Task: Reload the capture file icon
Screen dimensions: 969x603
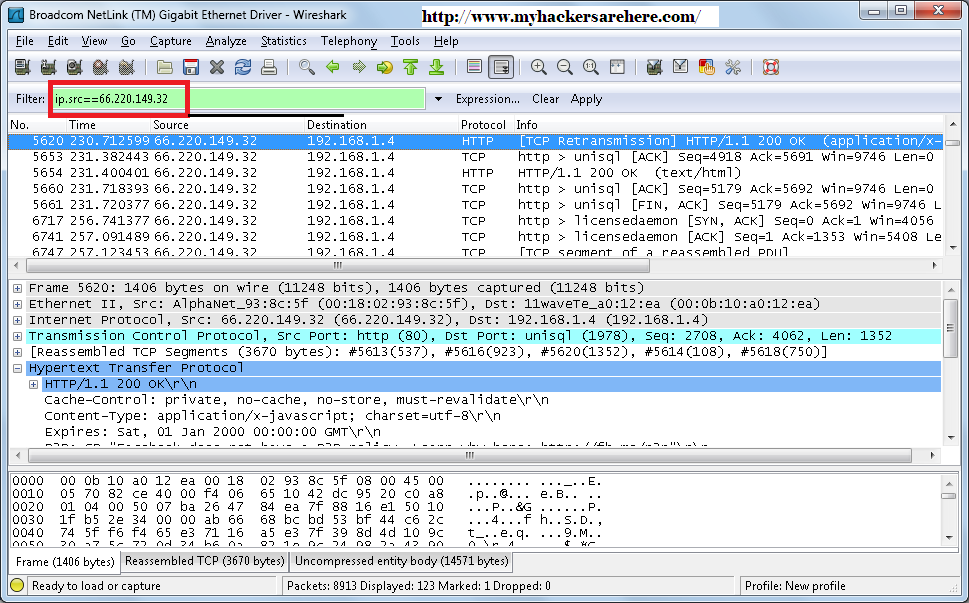Action: 243,67
